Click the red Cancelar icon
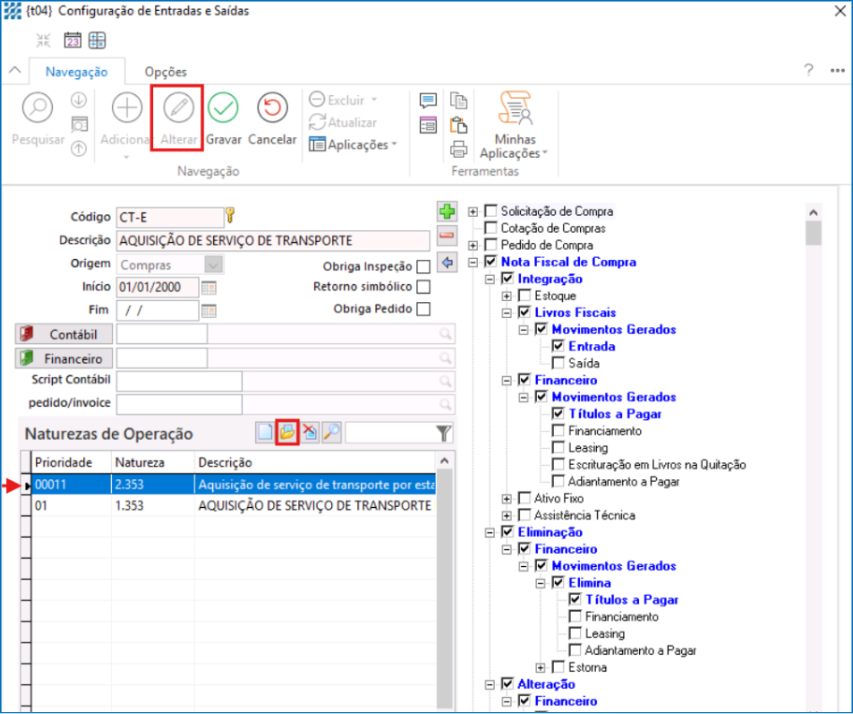This screenshot has height=714, width=853. click(272, 108)
